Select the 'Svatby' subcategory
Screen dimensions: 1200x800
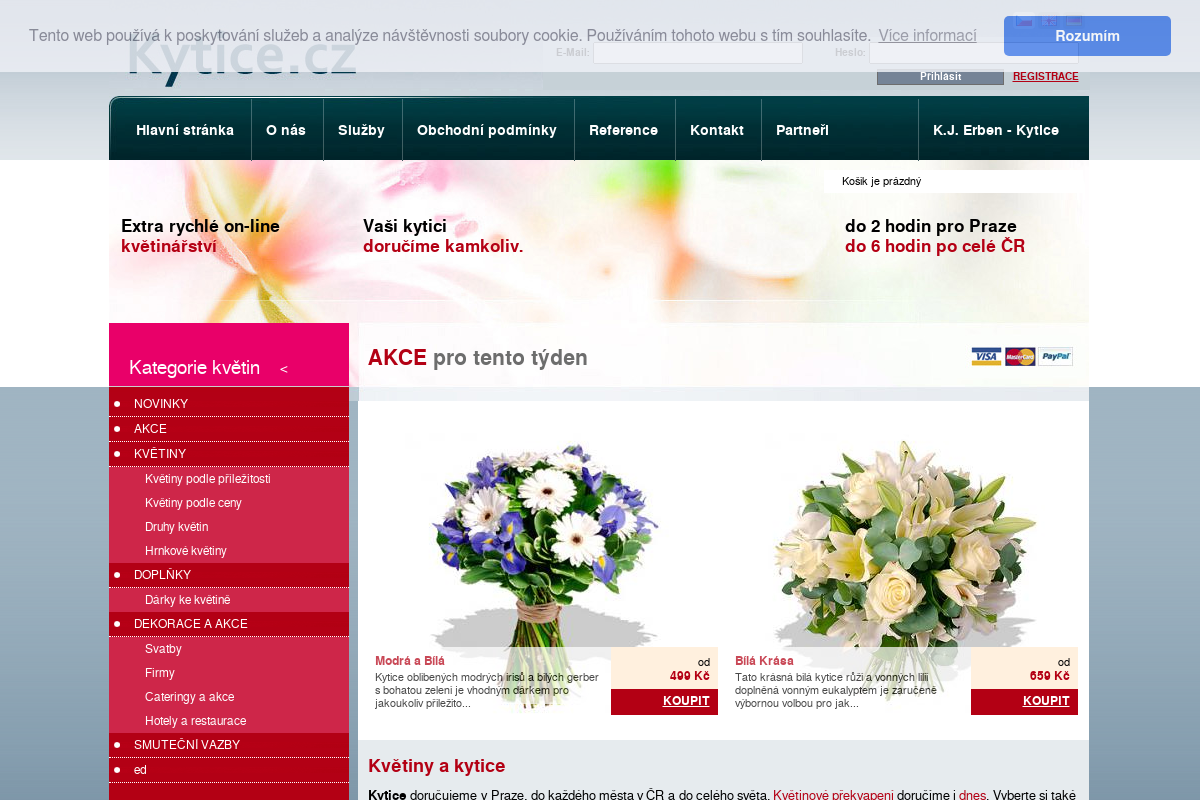tap(164, 648)
